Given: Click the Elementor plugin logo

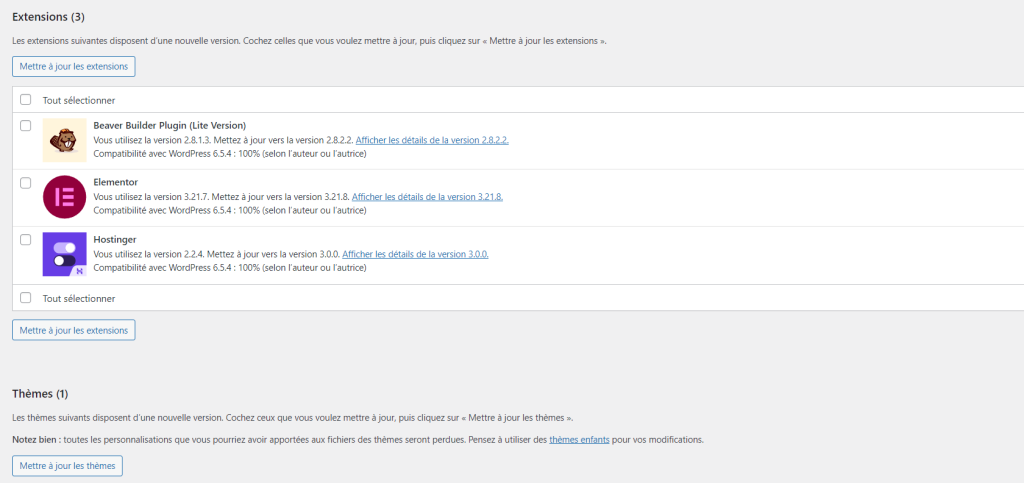Looking at the screenshot, I should coord(65,196).
